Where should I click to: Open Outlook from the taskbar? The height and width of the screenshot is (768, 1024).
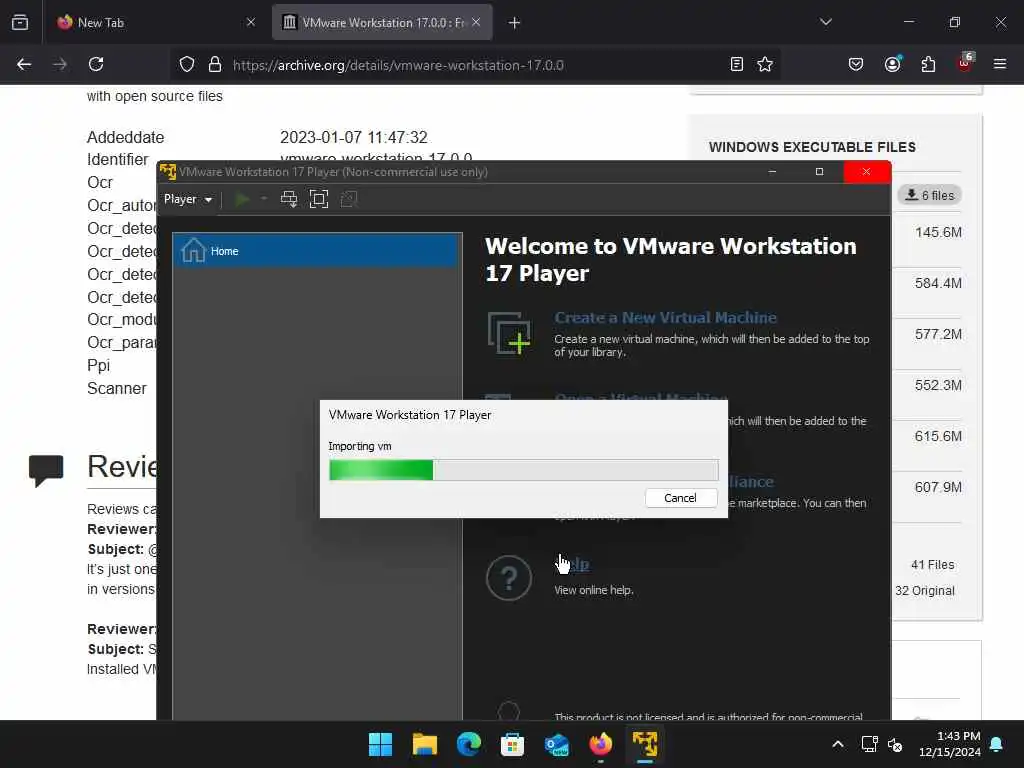click(556, 744)
